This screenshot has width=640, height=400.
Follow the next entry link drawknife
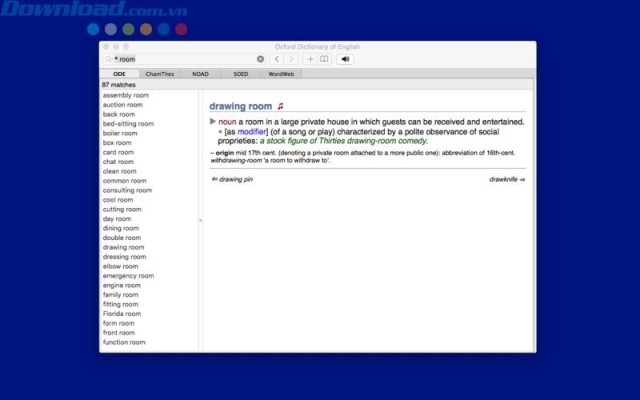tap(507, 179)
